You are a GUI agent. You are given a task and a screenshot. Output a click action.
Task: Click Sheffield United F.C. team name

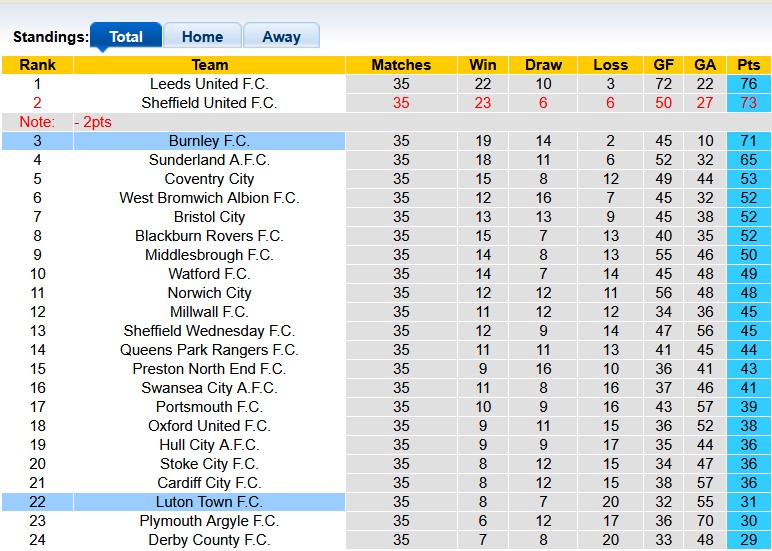point(209,103)
